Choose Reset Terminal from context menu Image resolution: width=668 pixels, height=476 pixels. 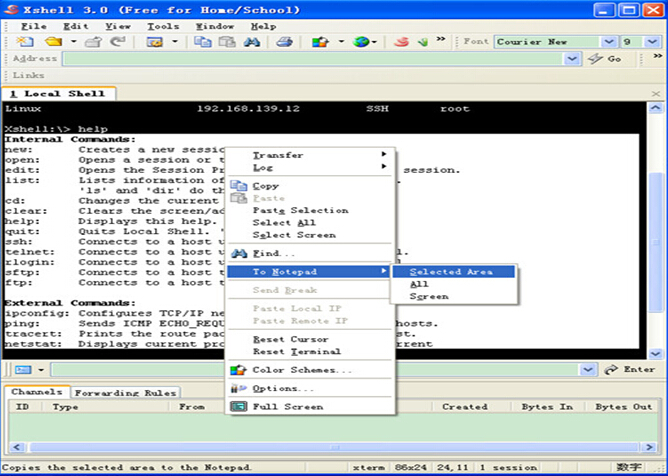click(311, 352)
